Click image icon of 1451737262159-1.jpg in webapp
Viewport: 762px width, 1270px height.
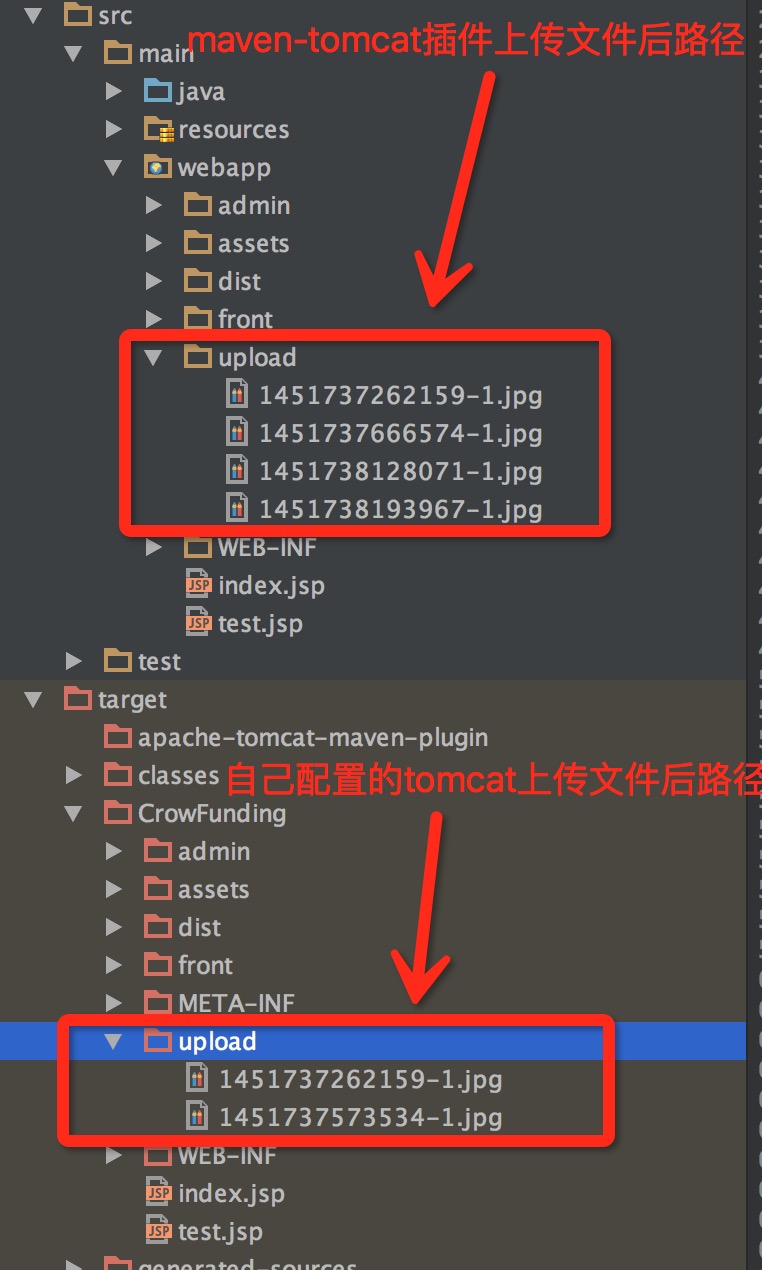(x=236, y=395)
